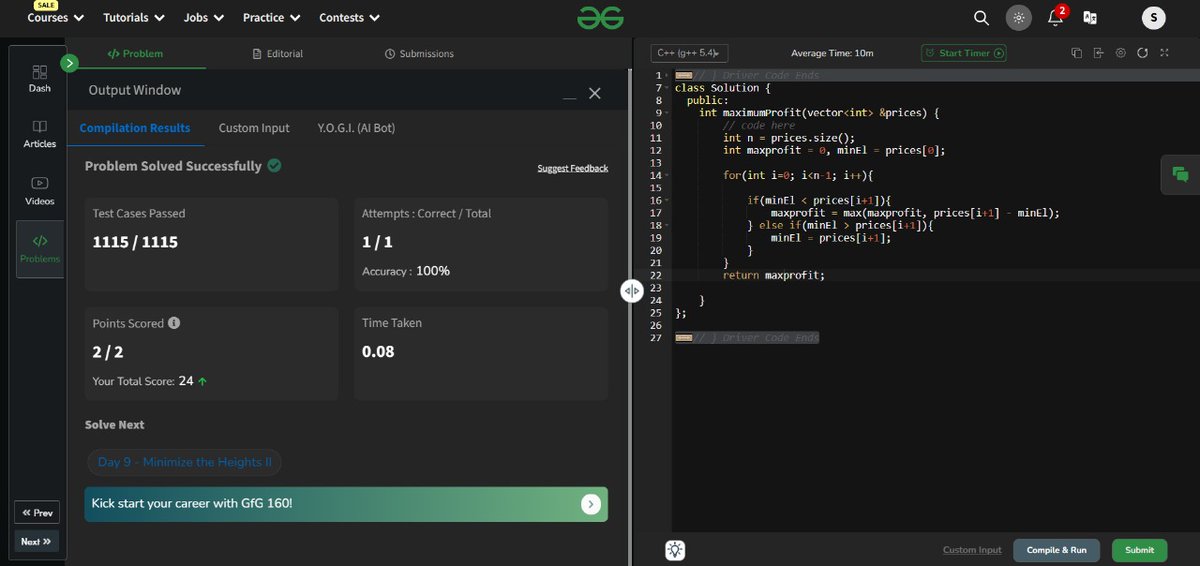The width and height of the screenshot is (1200, 566).
Task: Click the Compile & Run button
Action: tap(1056, 550)
